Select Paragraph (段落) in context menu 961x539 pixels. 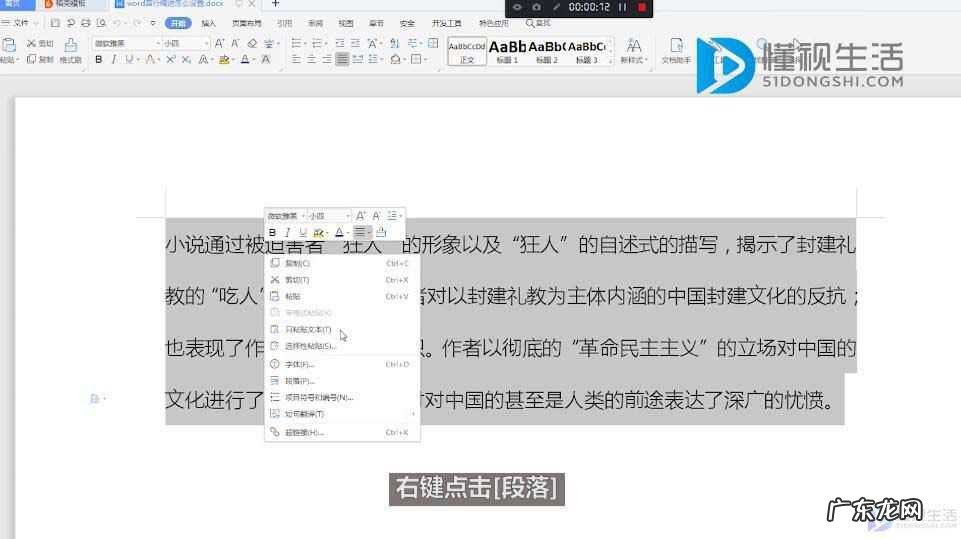pyautogui.click(x=342, y=381)
